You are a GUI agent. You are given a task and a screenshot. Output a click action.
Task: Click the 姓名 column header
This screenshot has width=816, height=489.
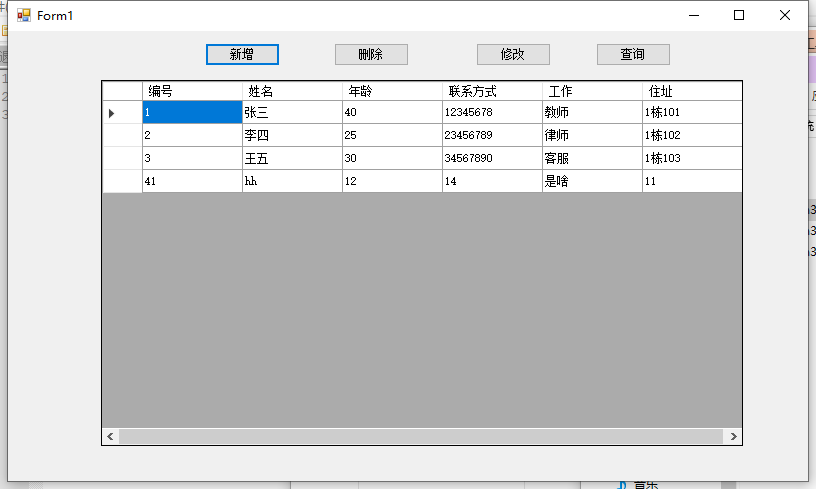click(x=292, y=91)
